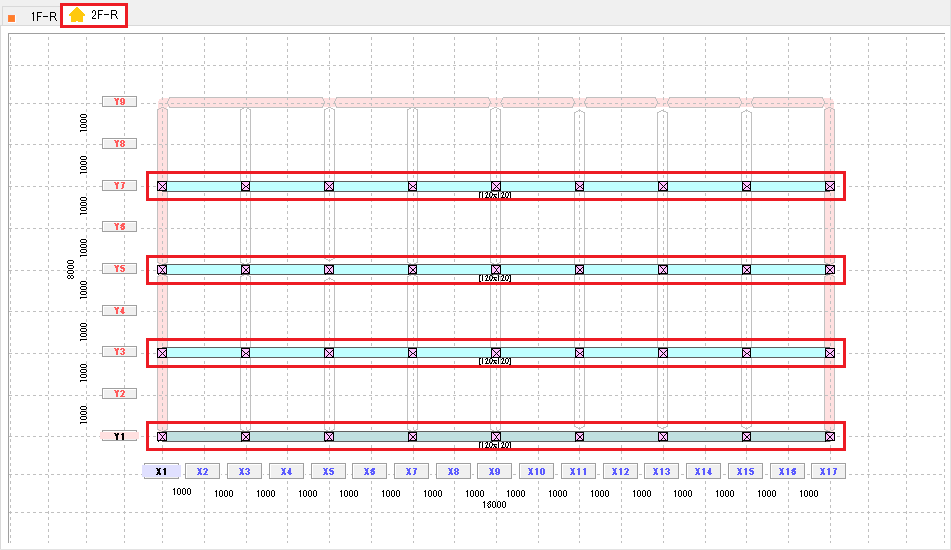This screenshot has height=550, width=951.
Task: Click the yellow house icon on 2F-R tab
Action: coord(77,15)
